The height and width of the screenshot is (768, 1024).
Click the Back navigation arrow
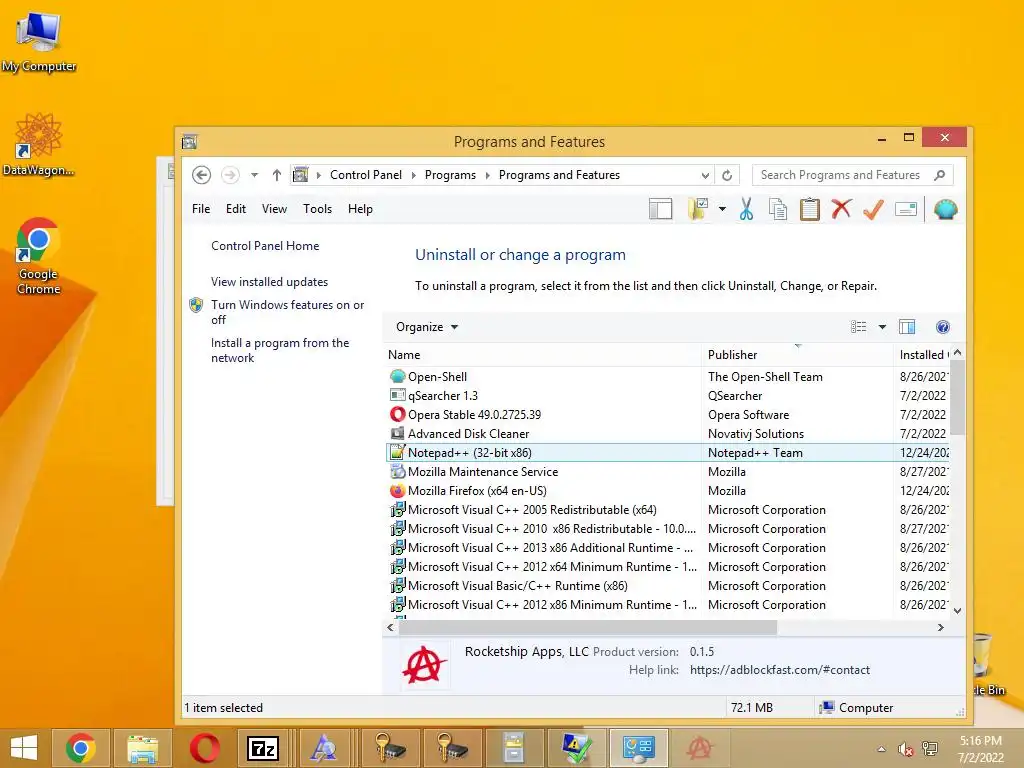[201, 175]
